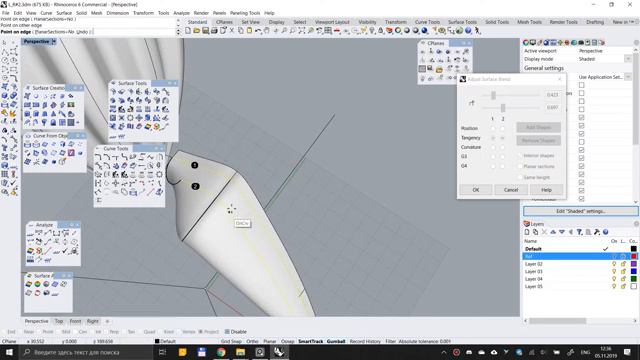640x360 pixels.
Task: Open Chrome from the Windows taskbar
Action: [x=221, y=352]
